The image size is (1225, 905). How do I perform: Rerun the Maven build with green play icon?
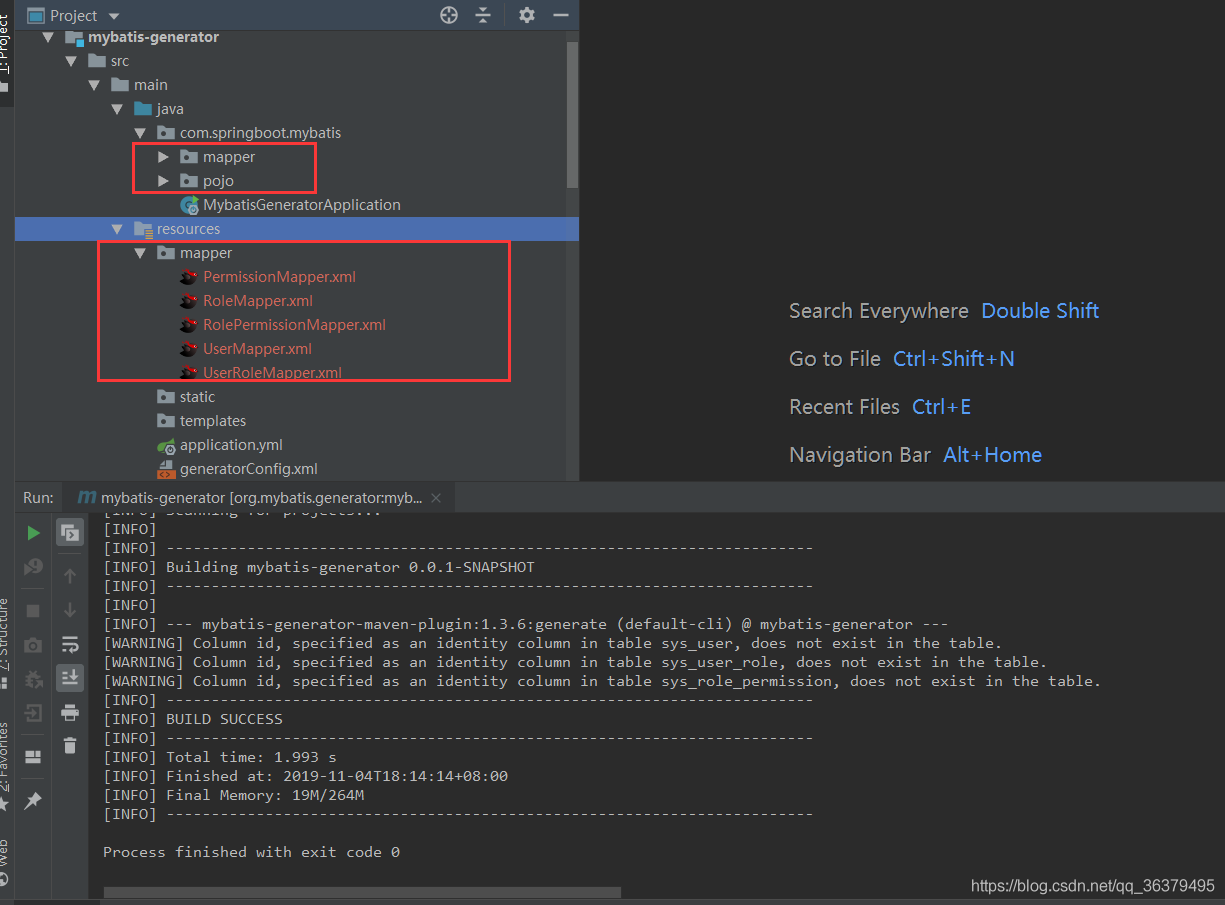pyautogui.click(x=34, y=532)
